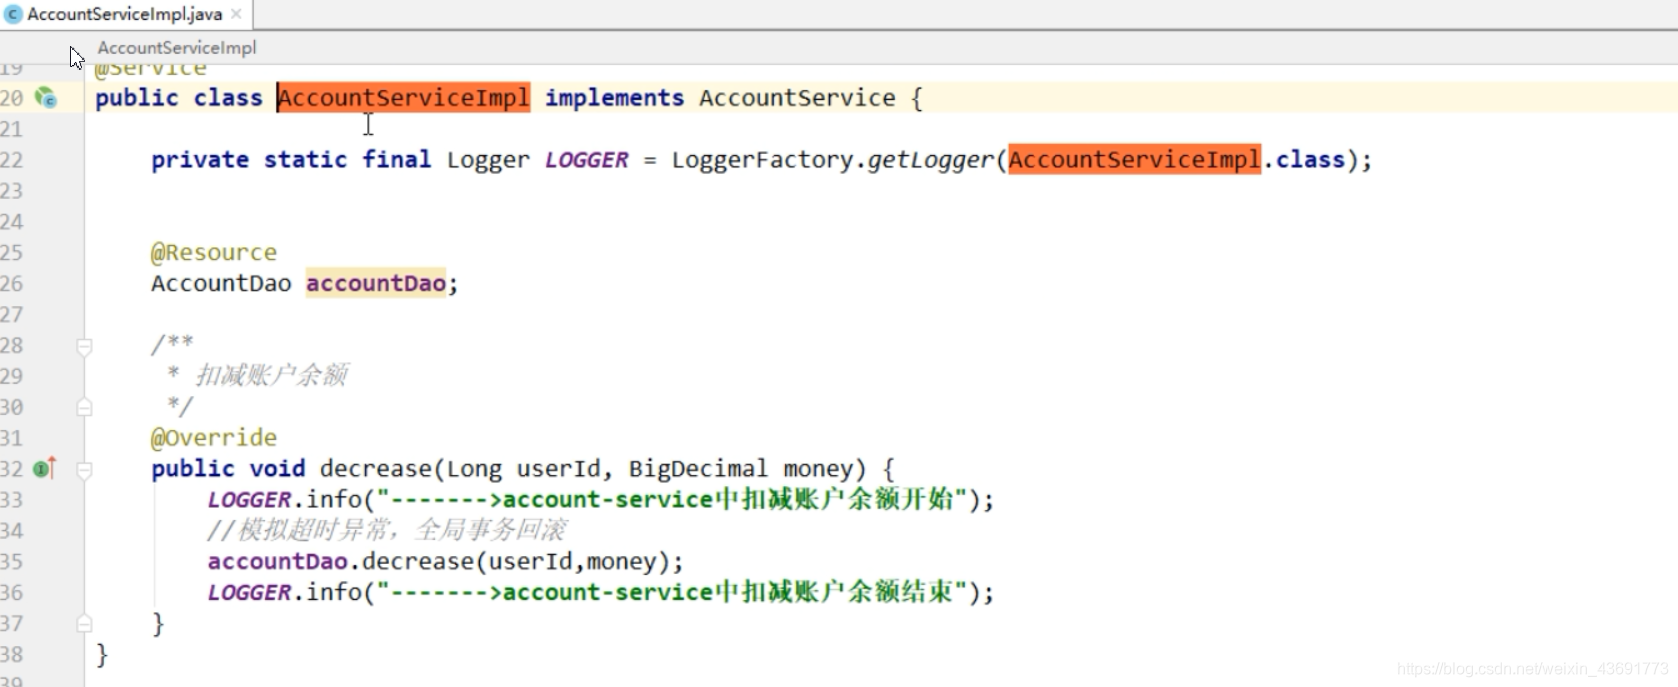1678x687 pixels.
Task: Click the BigDecimal parameter type
Action: [x=698, y=469]
